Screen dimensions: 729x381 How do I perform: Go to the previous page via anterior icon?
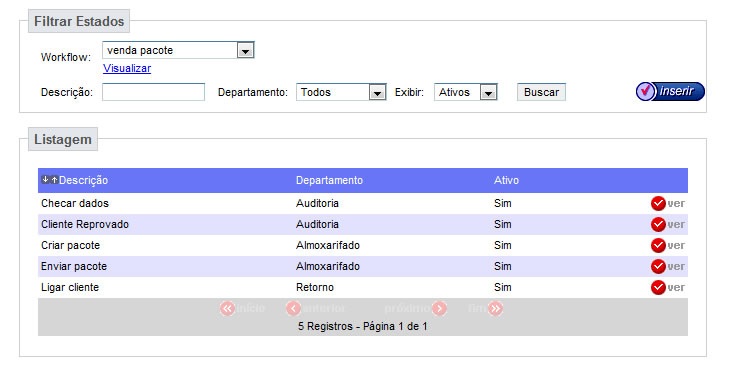(x=293, y=308)
